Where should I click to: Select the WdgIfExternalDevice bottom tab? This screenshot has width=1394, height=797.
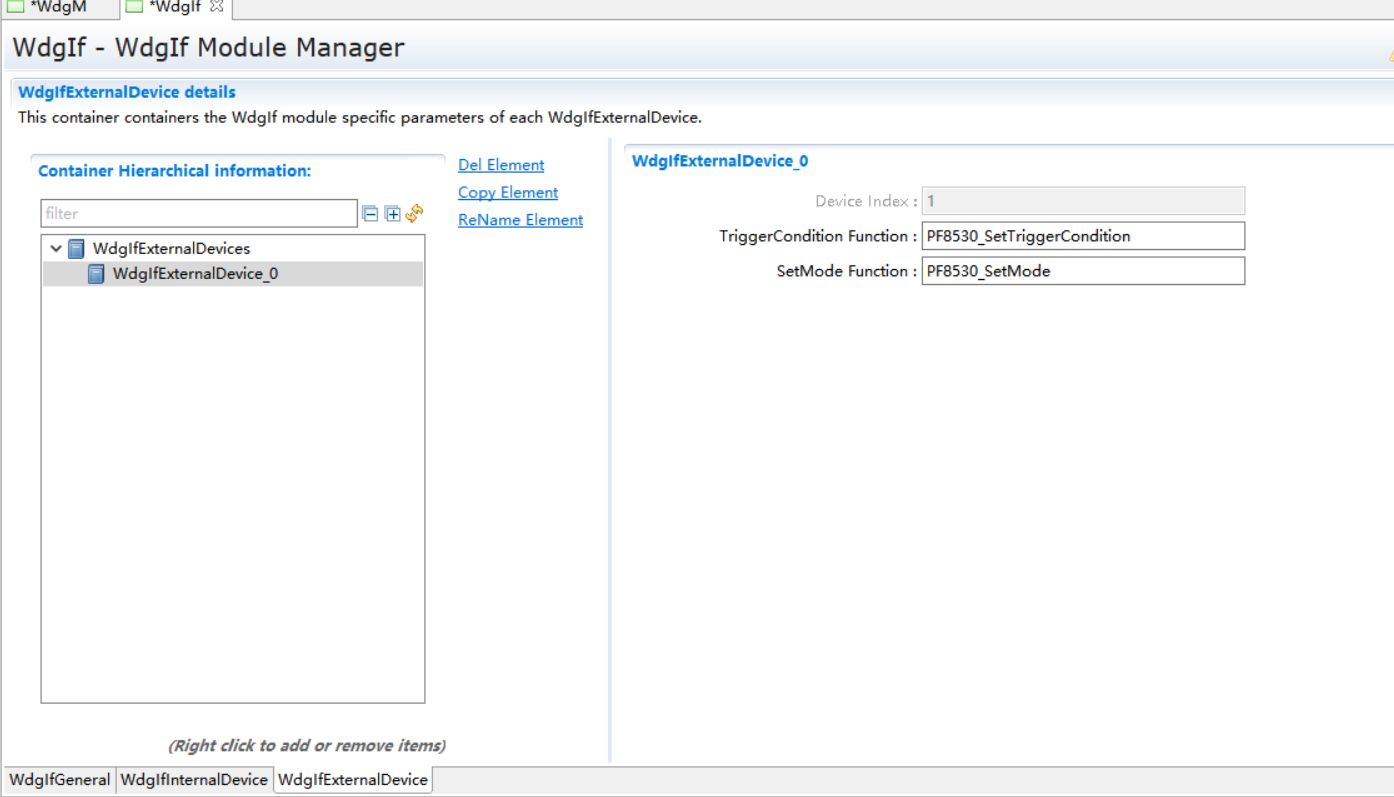click(352, 780)
